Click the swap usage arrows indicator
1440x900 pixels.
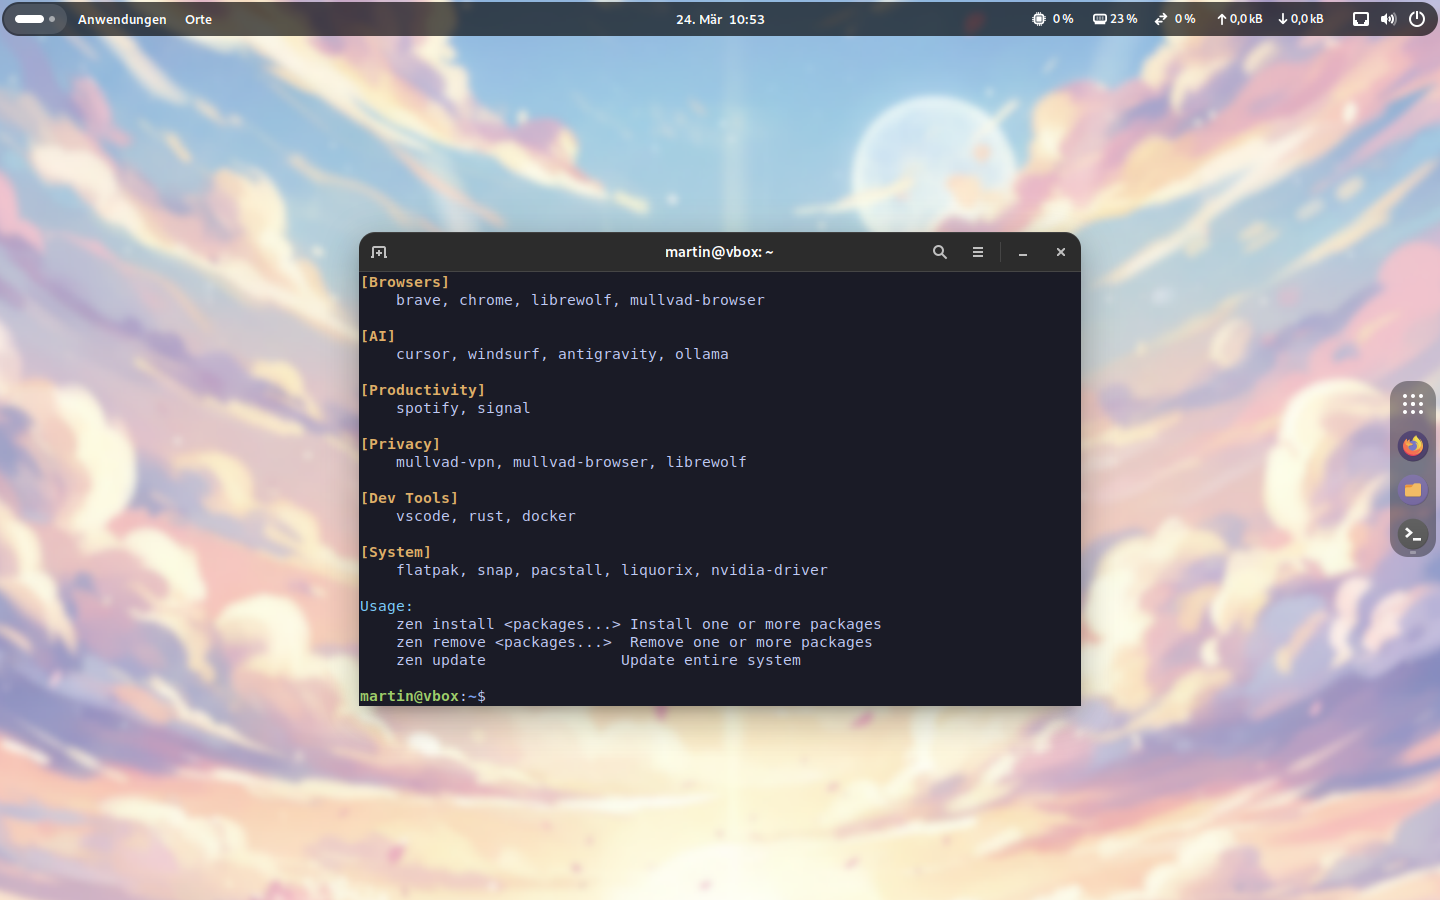1175,19
